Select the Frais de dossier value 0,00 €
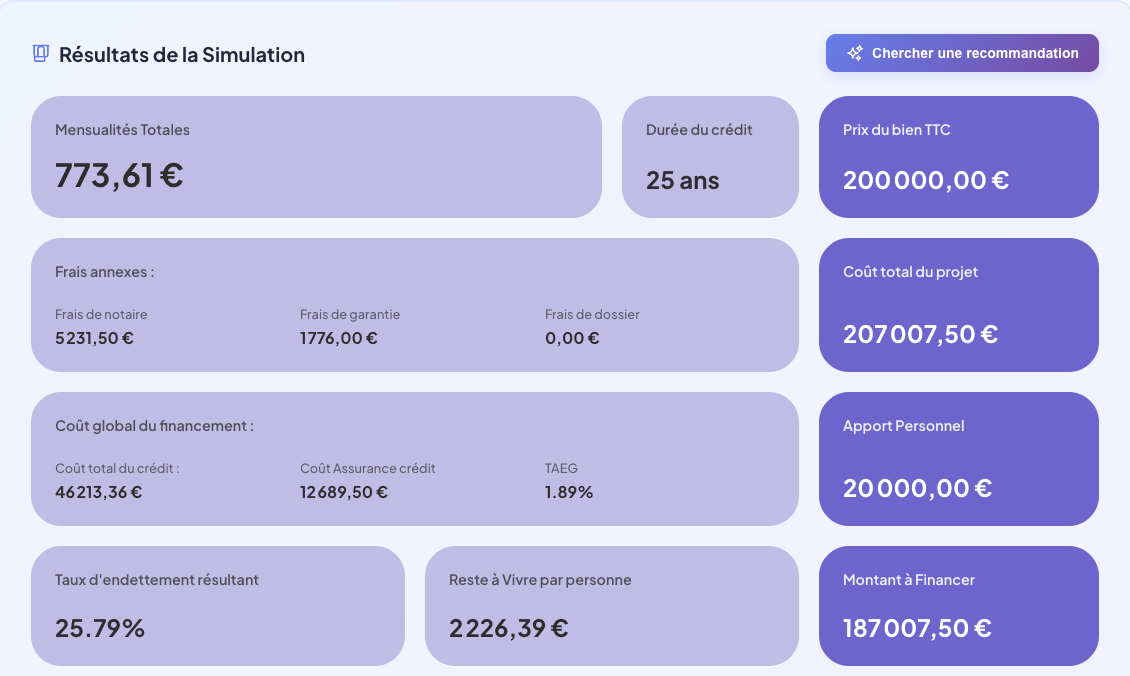Image resolution: width=1130 pixels, height=676 pixels. 570,337
